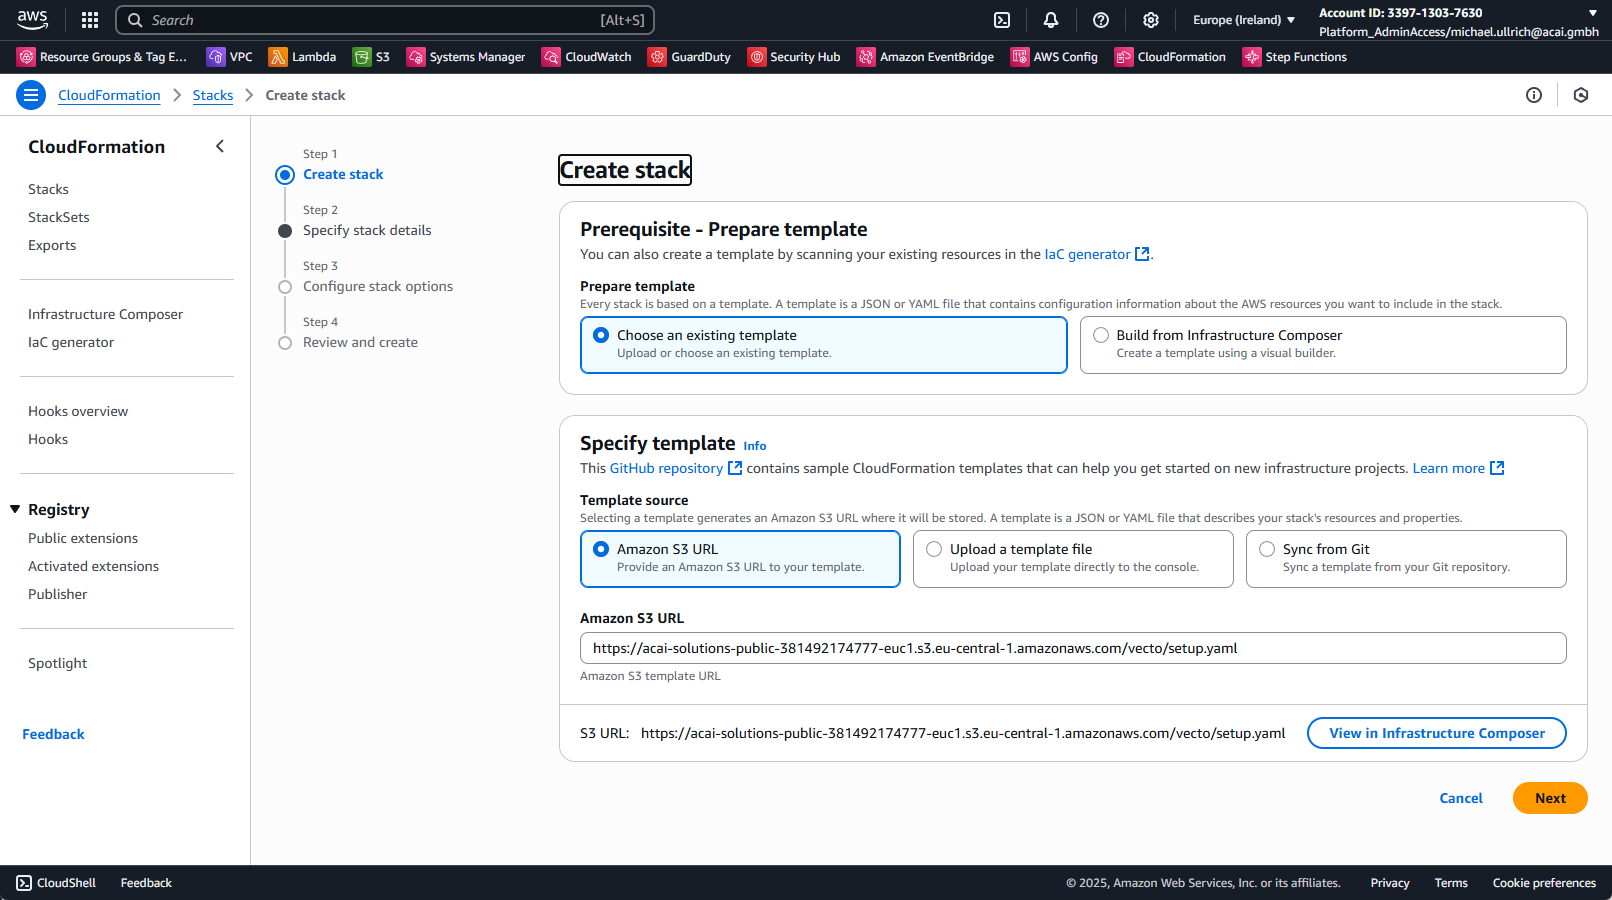Open Activated extensions in the sidebar
The image size is (1612, 900).
click(x=94, y=566)
